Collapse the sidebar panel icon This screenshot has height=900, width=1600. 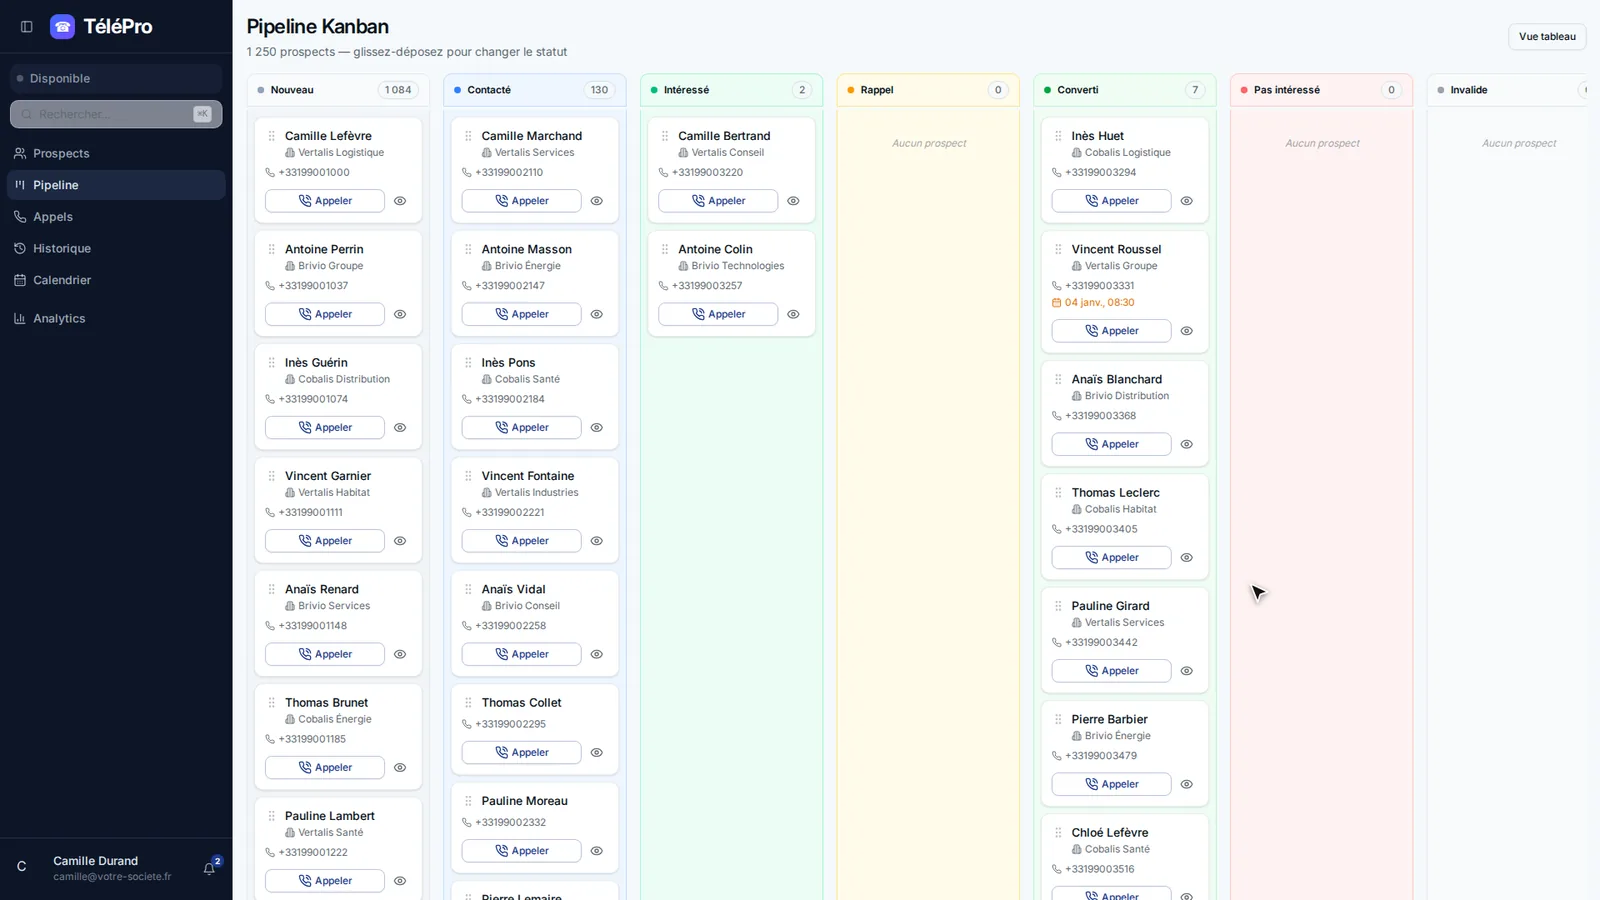coord(27,27)
